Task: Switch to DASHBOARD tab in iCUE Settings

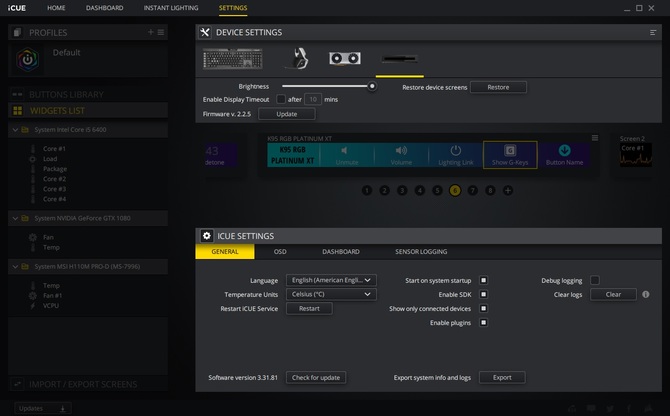Action: pyautogui.click(x=341, y=252)
